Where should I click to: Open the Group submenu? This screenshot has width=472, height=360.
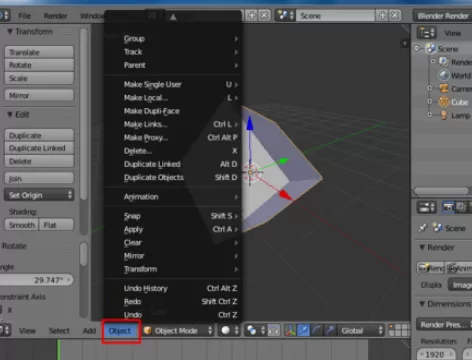point(173,39)
